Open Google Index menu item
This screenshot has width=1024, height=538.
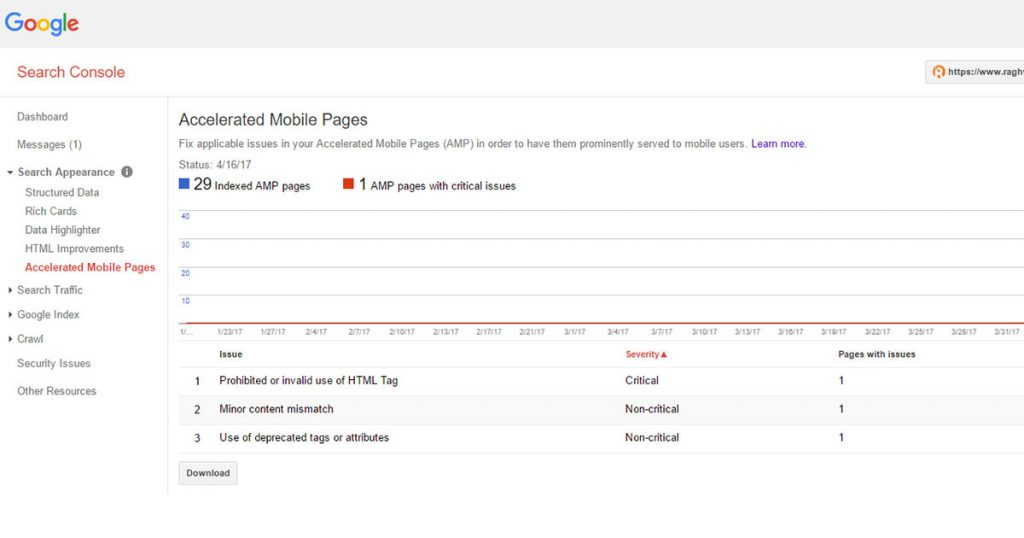pyautogui.click(x=48, y=315)
